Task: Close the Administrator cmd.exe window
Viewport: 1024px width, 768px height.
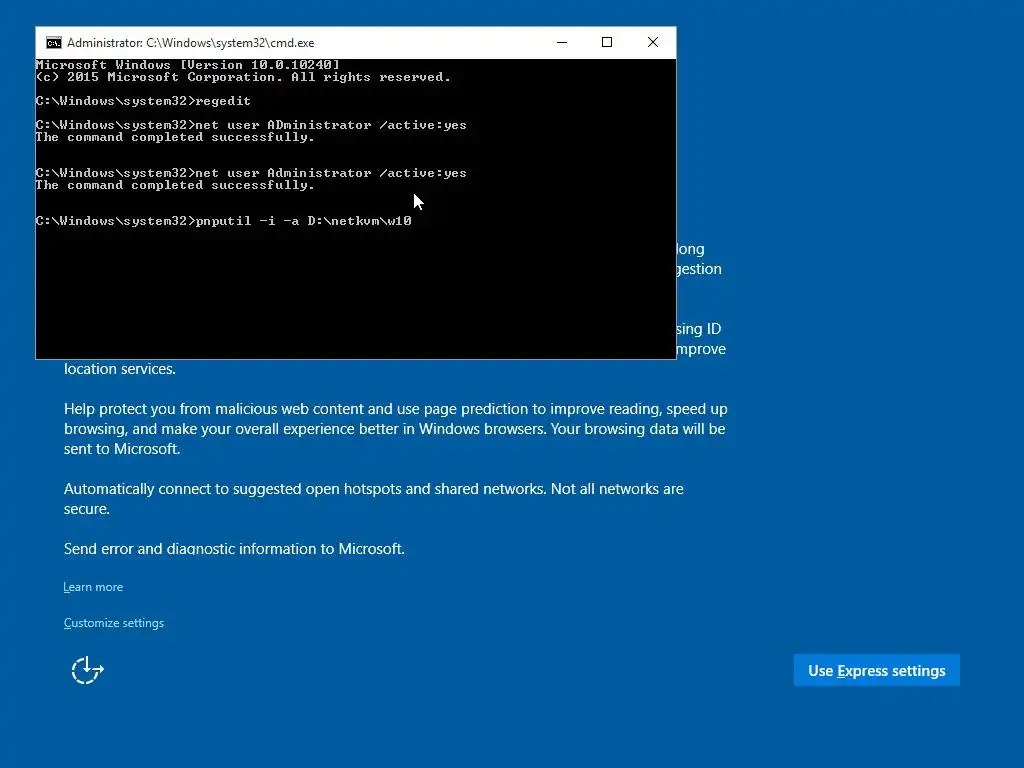Action: pyautogui.click(x=652, y=42)
